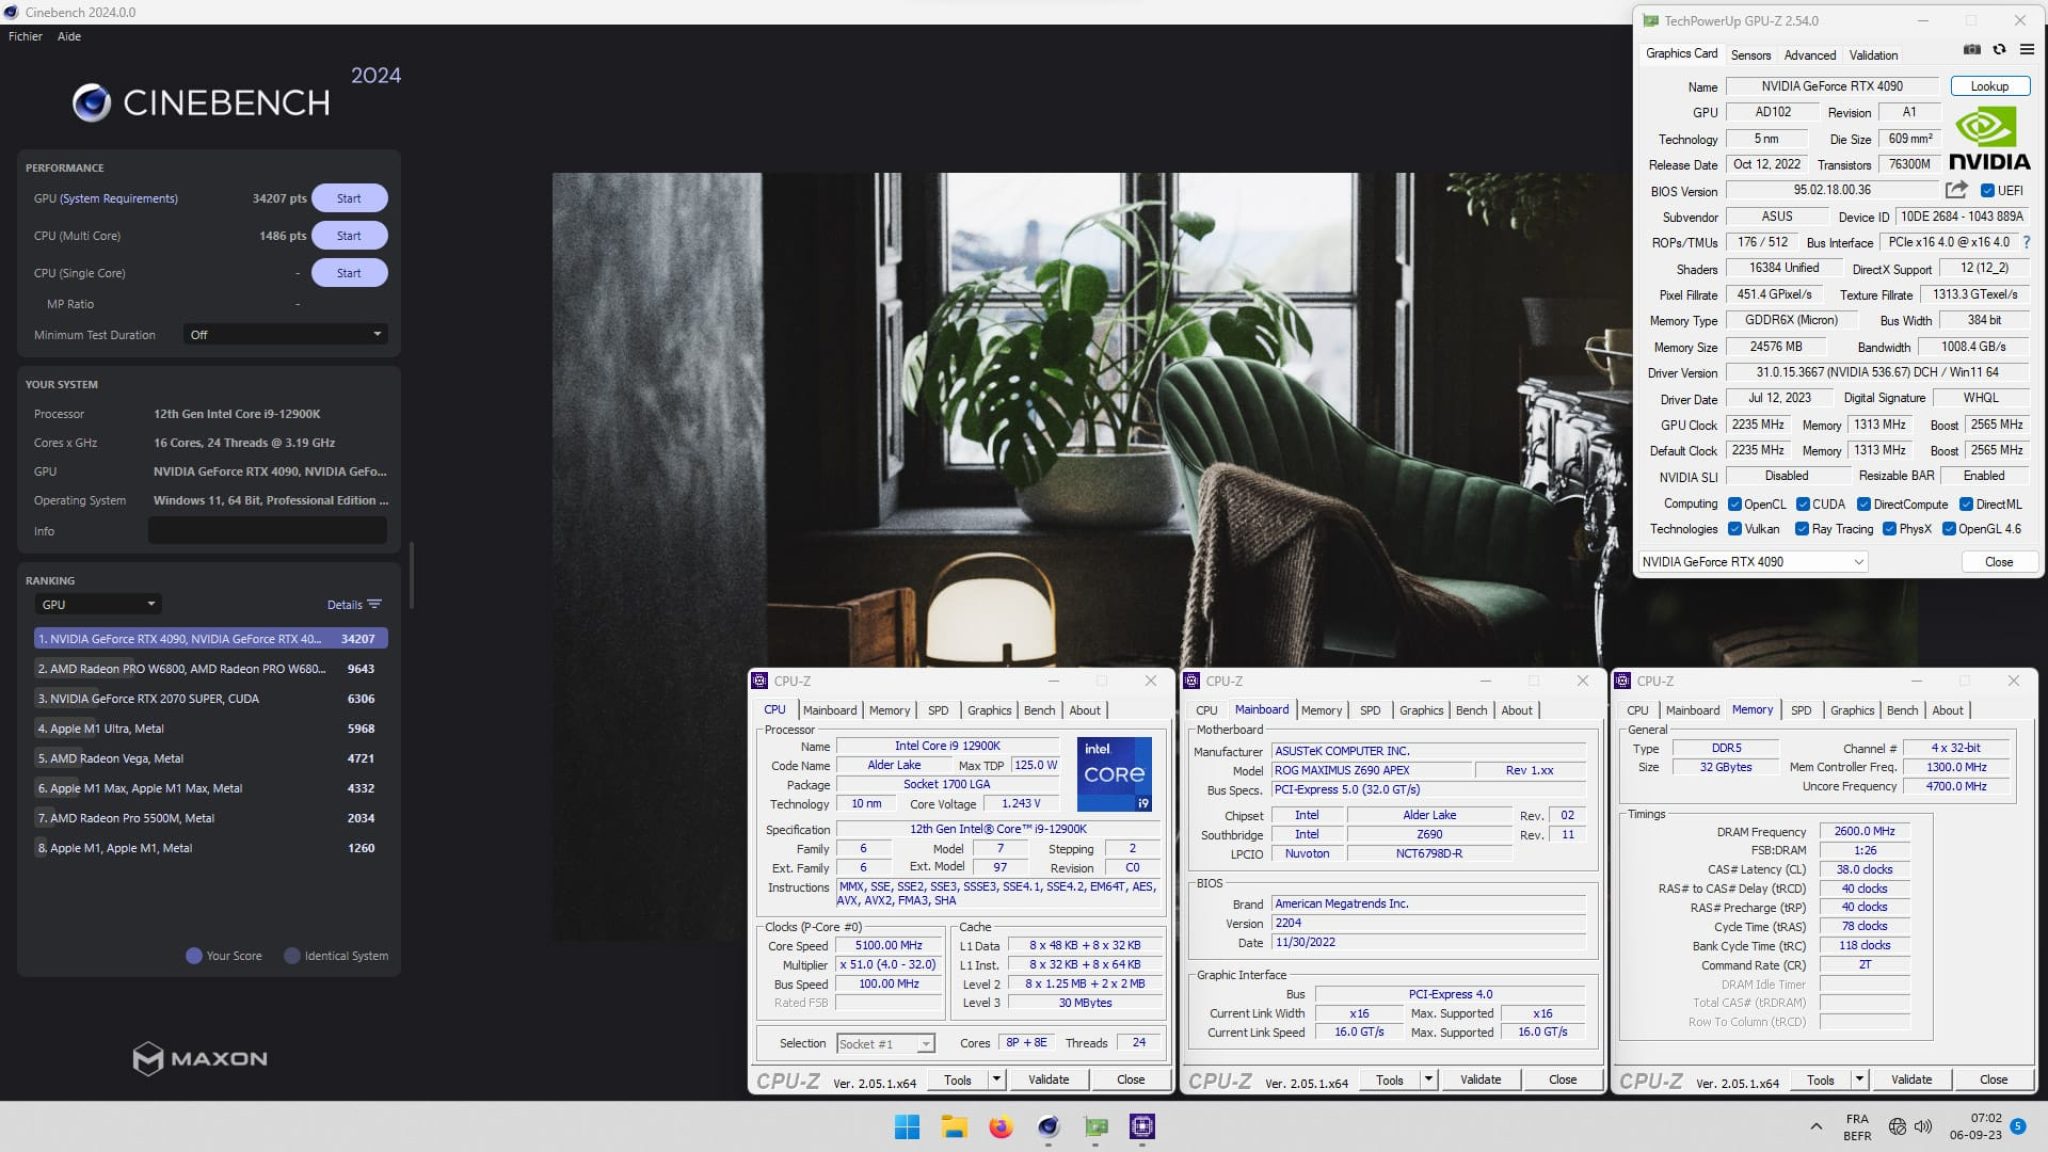Image resolution: width=2048 pixels, height=1152 pixels.
Task: Expand the Tools dropdown arrow in CPU-Z
Action: (x=997, y=1079)
